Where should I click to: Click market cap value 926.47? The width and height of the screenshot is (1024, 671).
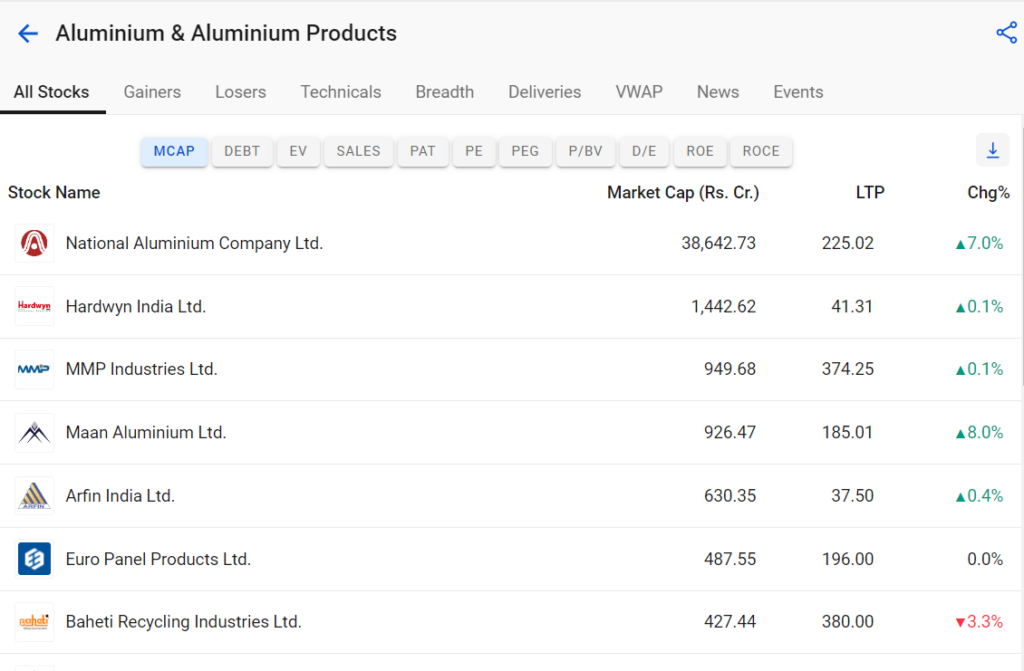click(729, 433)
